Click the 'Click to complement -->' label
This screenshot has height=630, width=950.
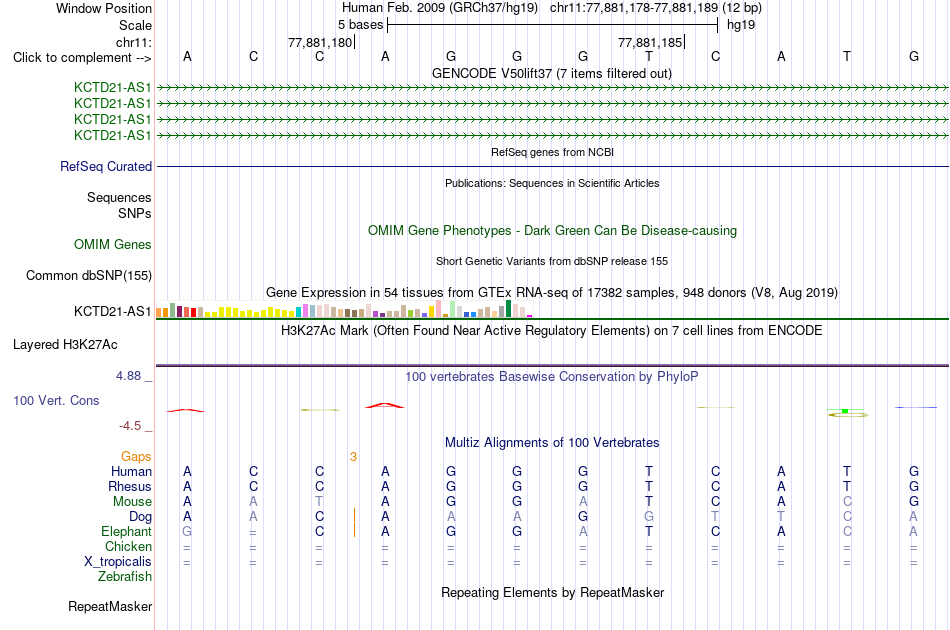(82, 58)
